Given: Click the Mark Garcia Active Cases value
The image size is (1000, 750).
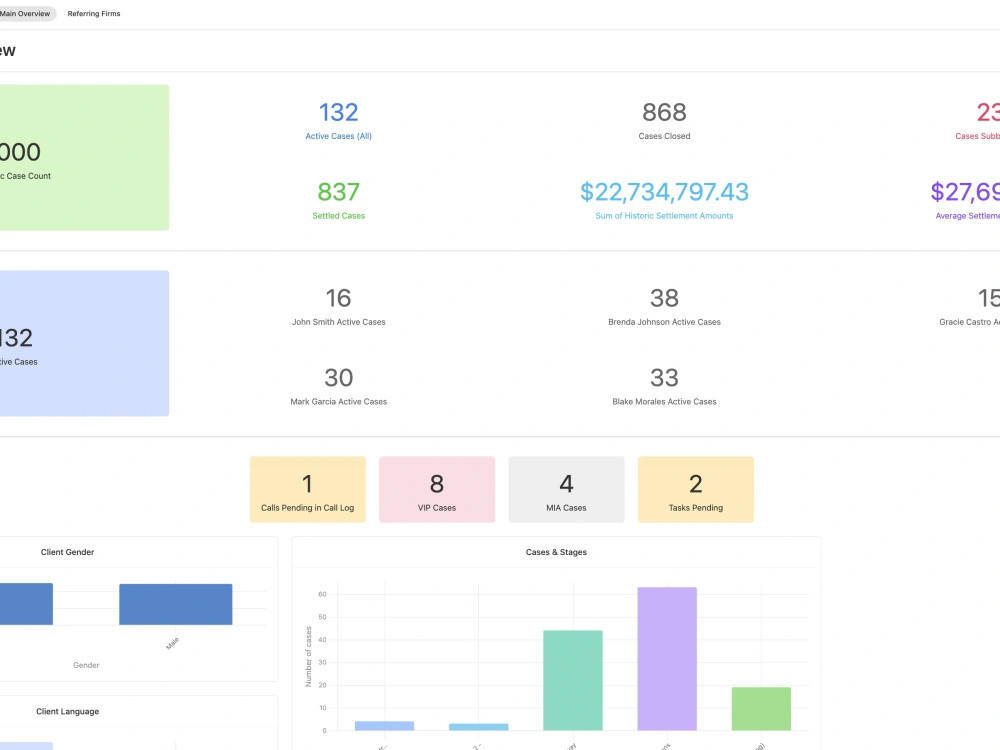Looking at the screenshot, I should (x=338, y=386).
